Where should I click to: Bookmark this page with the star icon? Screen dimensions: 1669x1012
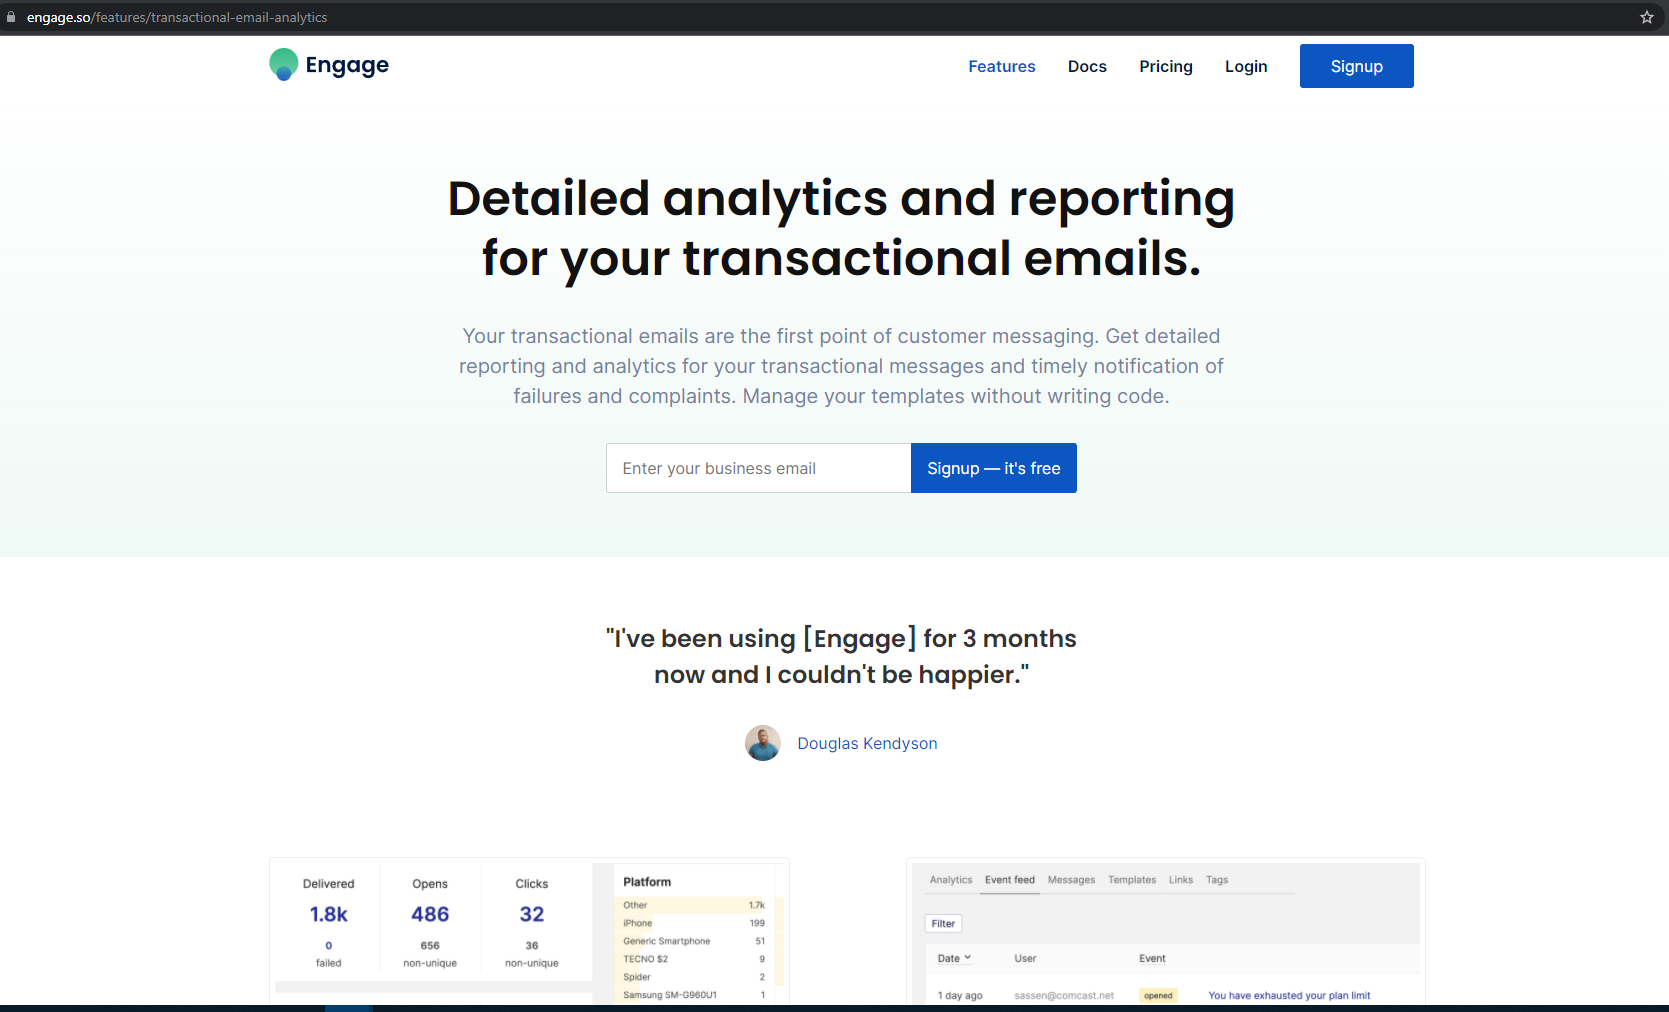[x=1646, y=17]
